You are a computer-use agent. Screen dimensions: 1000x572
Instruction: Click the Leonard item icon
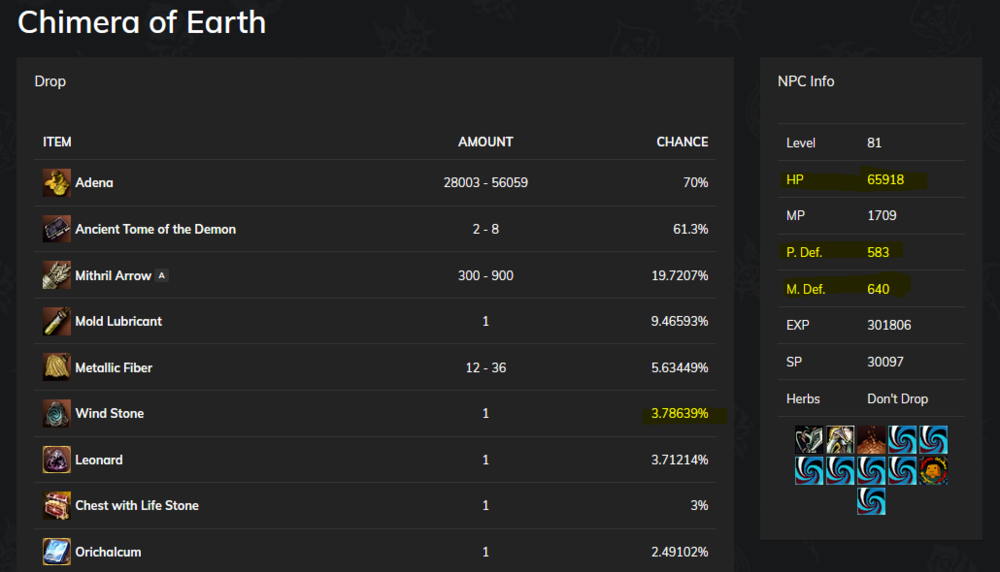coord(56,460)
